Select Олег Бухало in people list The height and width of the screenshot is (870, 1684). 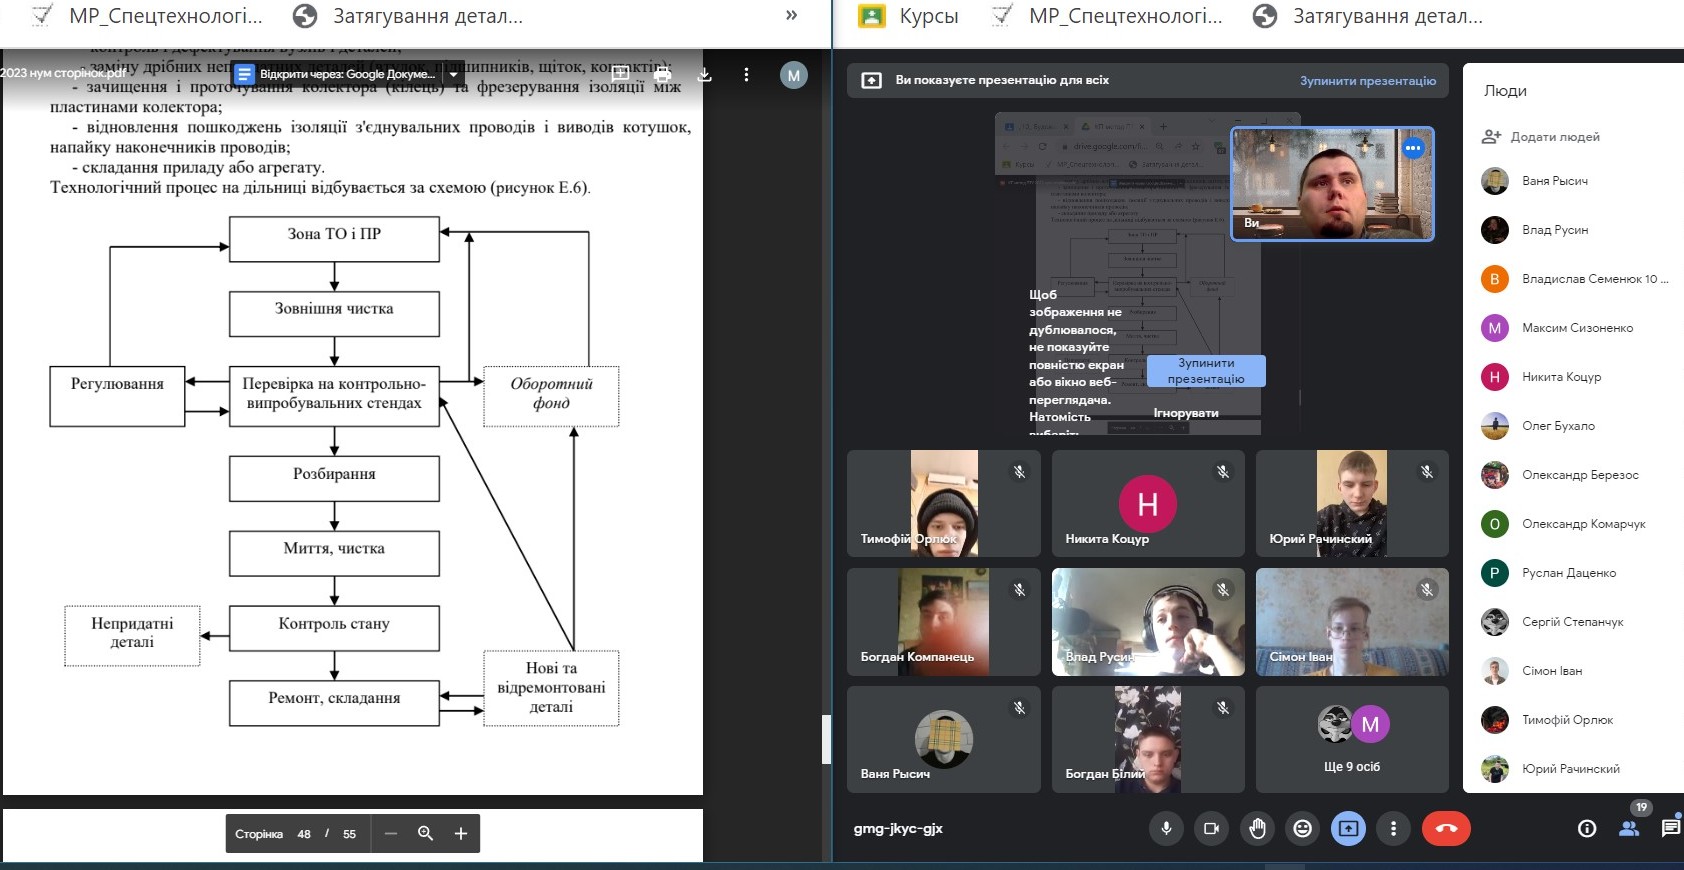[1572, 426]
